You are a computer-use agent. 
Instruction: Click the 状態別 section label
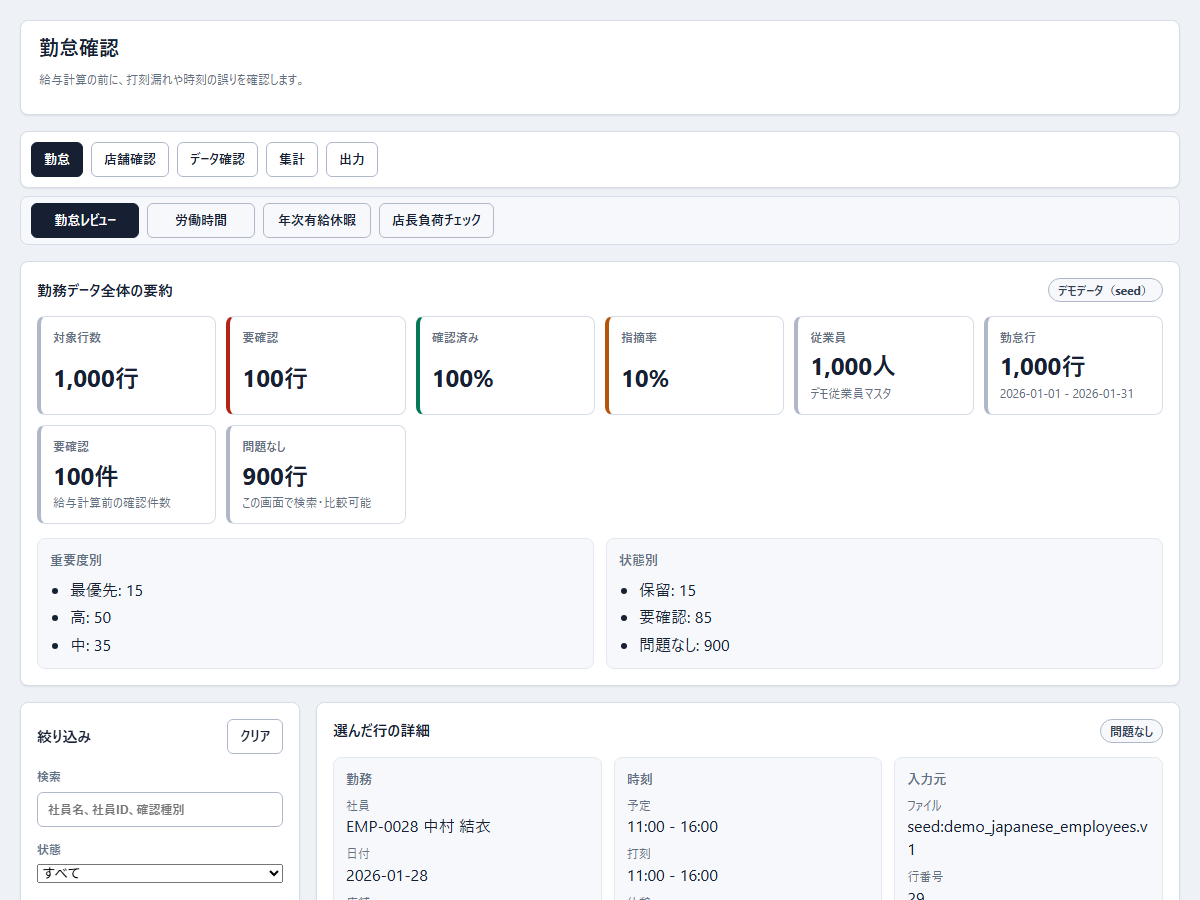tap(638, 560)
